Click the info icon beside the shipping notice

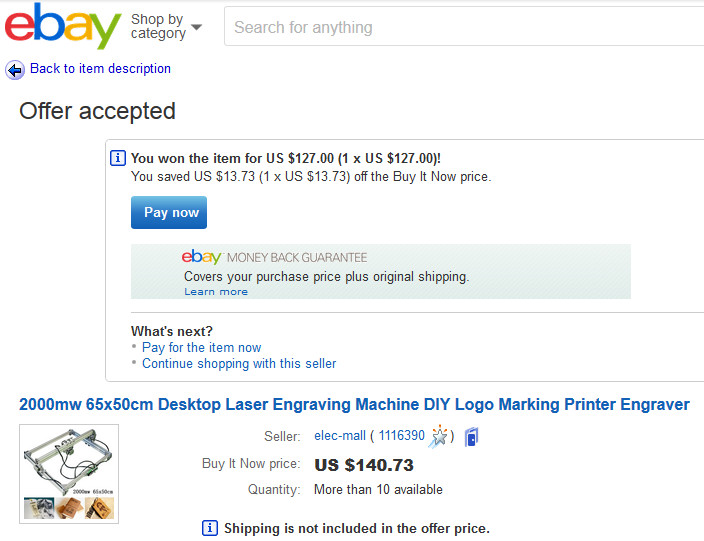coord(210,528)
